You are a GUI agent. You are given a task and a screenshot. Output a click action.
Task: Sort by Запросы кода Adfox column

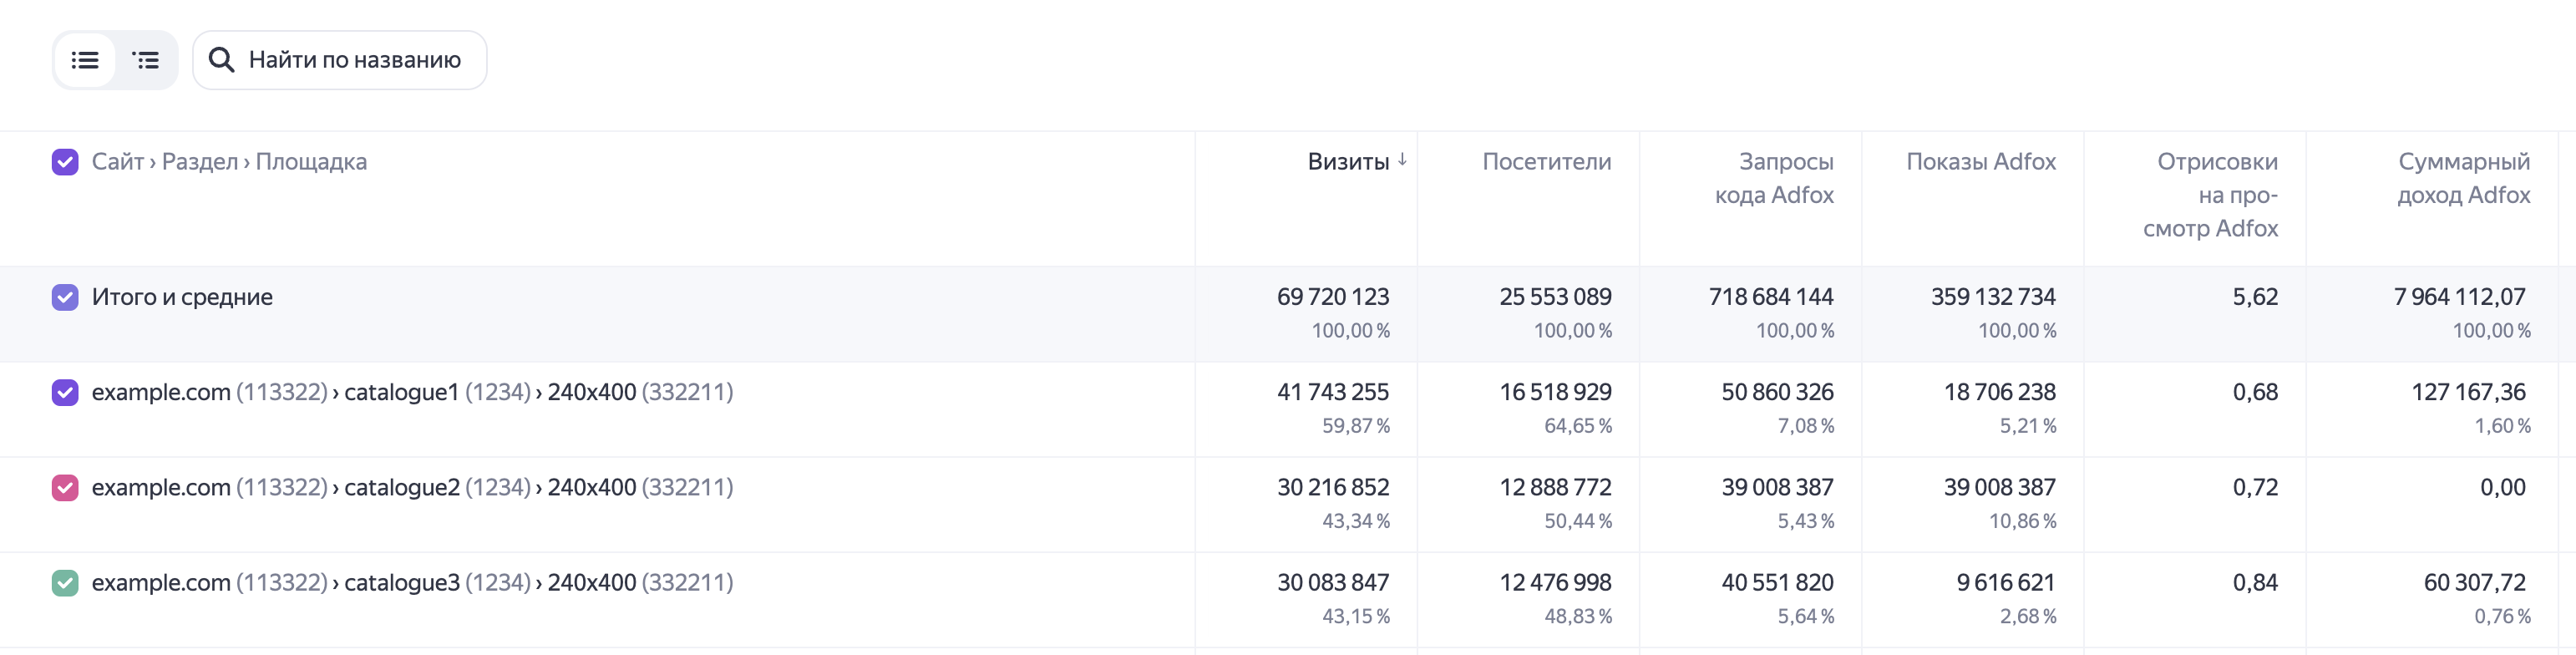click(1774, 178)
